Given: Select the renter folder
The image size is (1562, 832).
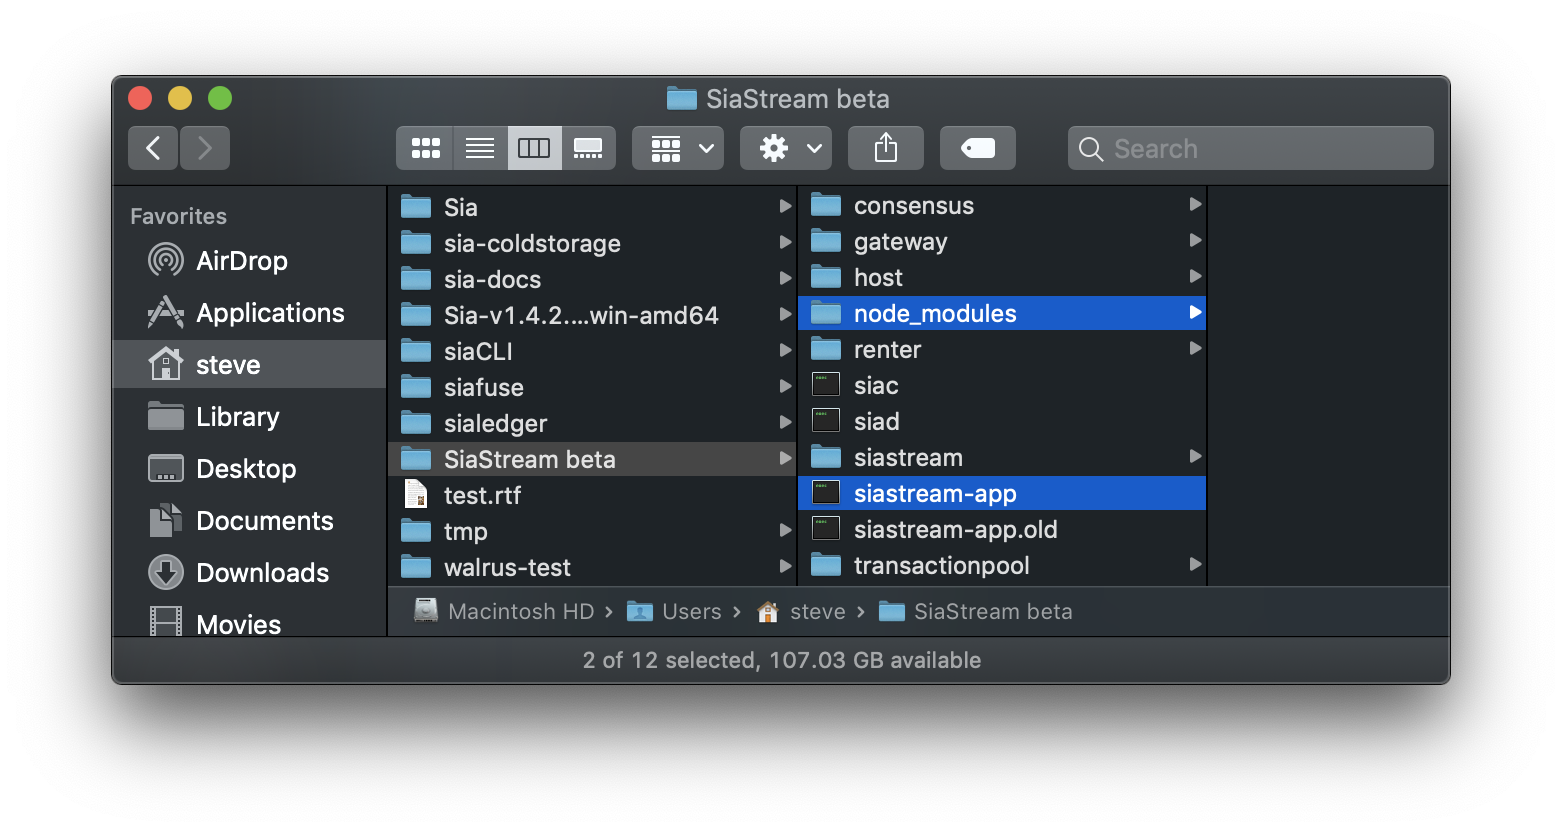Looking at the screenshot, I should click(x=1002, y=349).
